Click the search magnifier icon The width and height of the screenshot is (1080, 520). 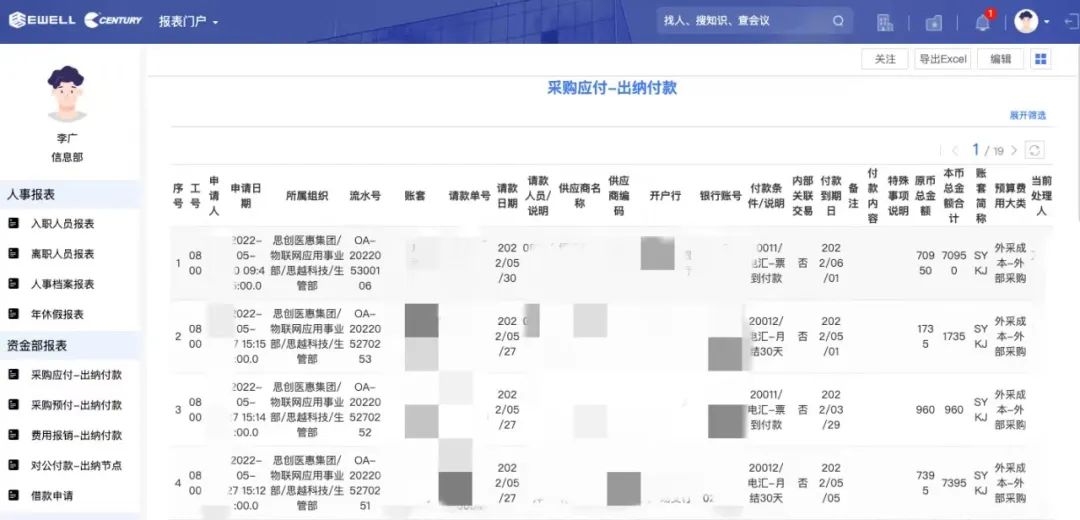tap(838, 21)
